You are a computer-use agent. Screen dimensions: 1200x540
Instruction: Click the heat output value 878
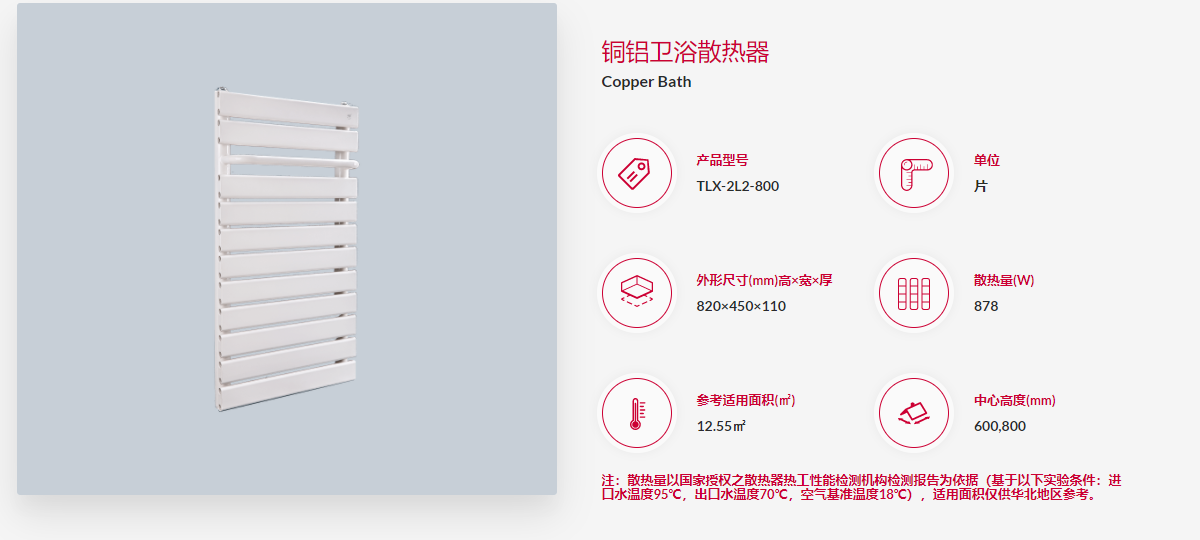point(986,306)
